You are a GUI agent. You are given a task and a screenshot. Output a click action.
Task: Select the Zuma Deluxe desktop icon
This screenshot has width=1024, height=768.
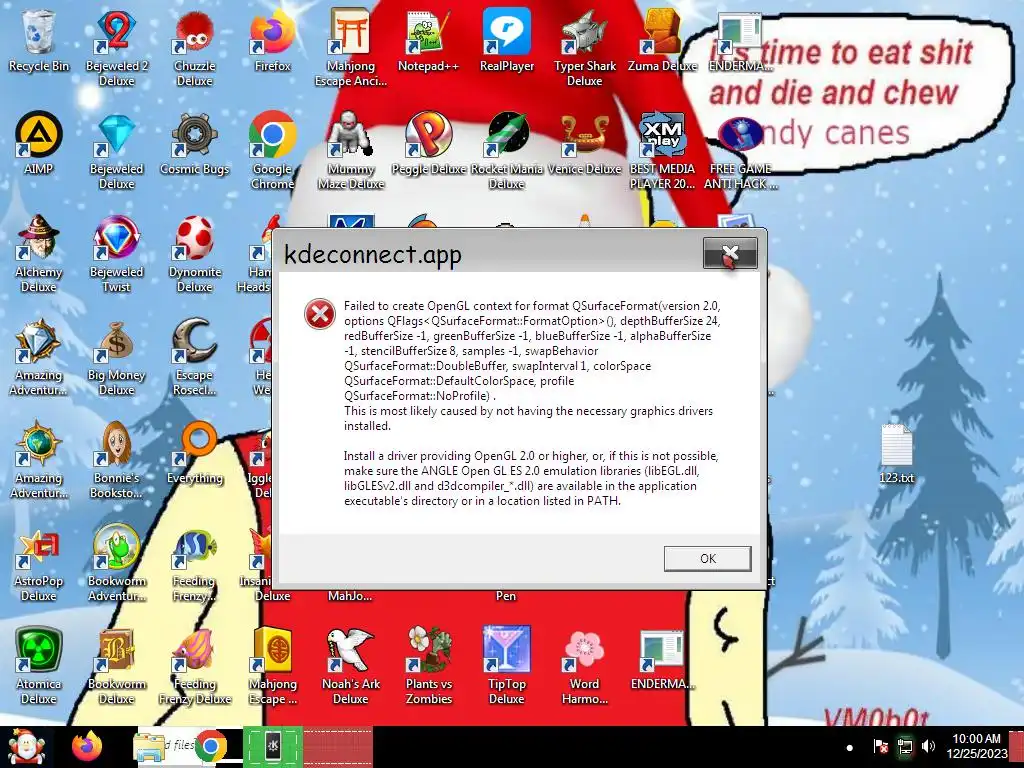click(662, 40)
